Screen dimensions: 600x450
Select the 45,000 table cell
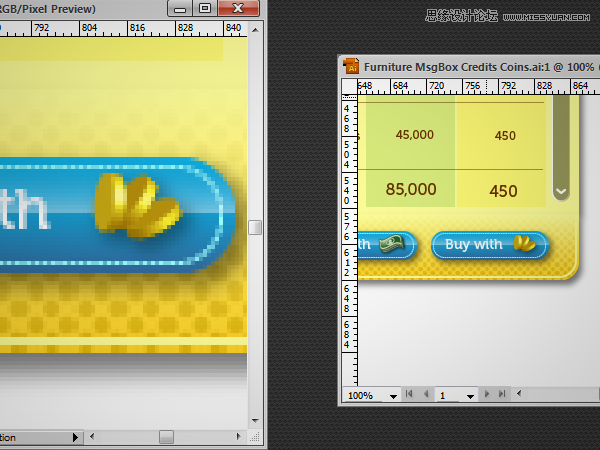[x=410, y=135]
